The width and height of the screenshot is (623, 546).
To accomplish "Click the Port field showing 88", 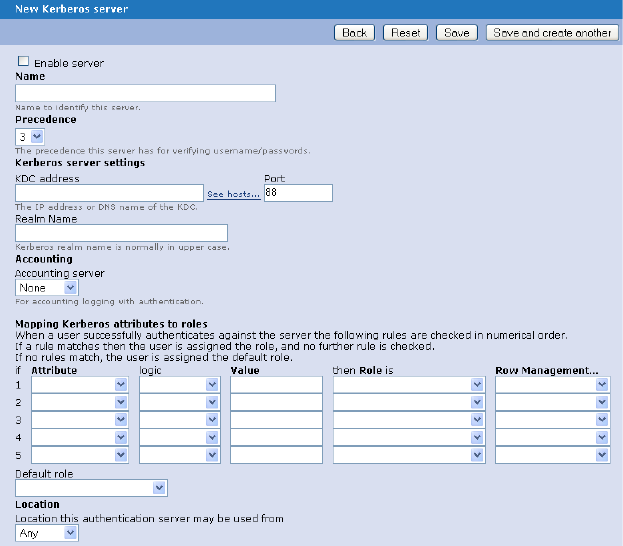I will click(x=298, y=193).
